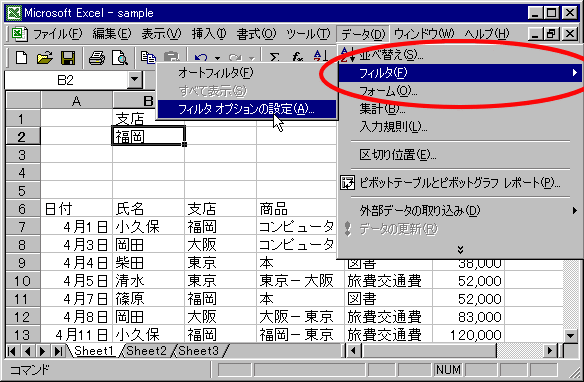584x382 pixels.
Task: Click the 氏名 header cell in row 6
Action: pyautogui.click(x=148, y=209)
